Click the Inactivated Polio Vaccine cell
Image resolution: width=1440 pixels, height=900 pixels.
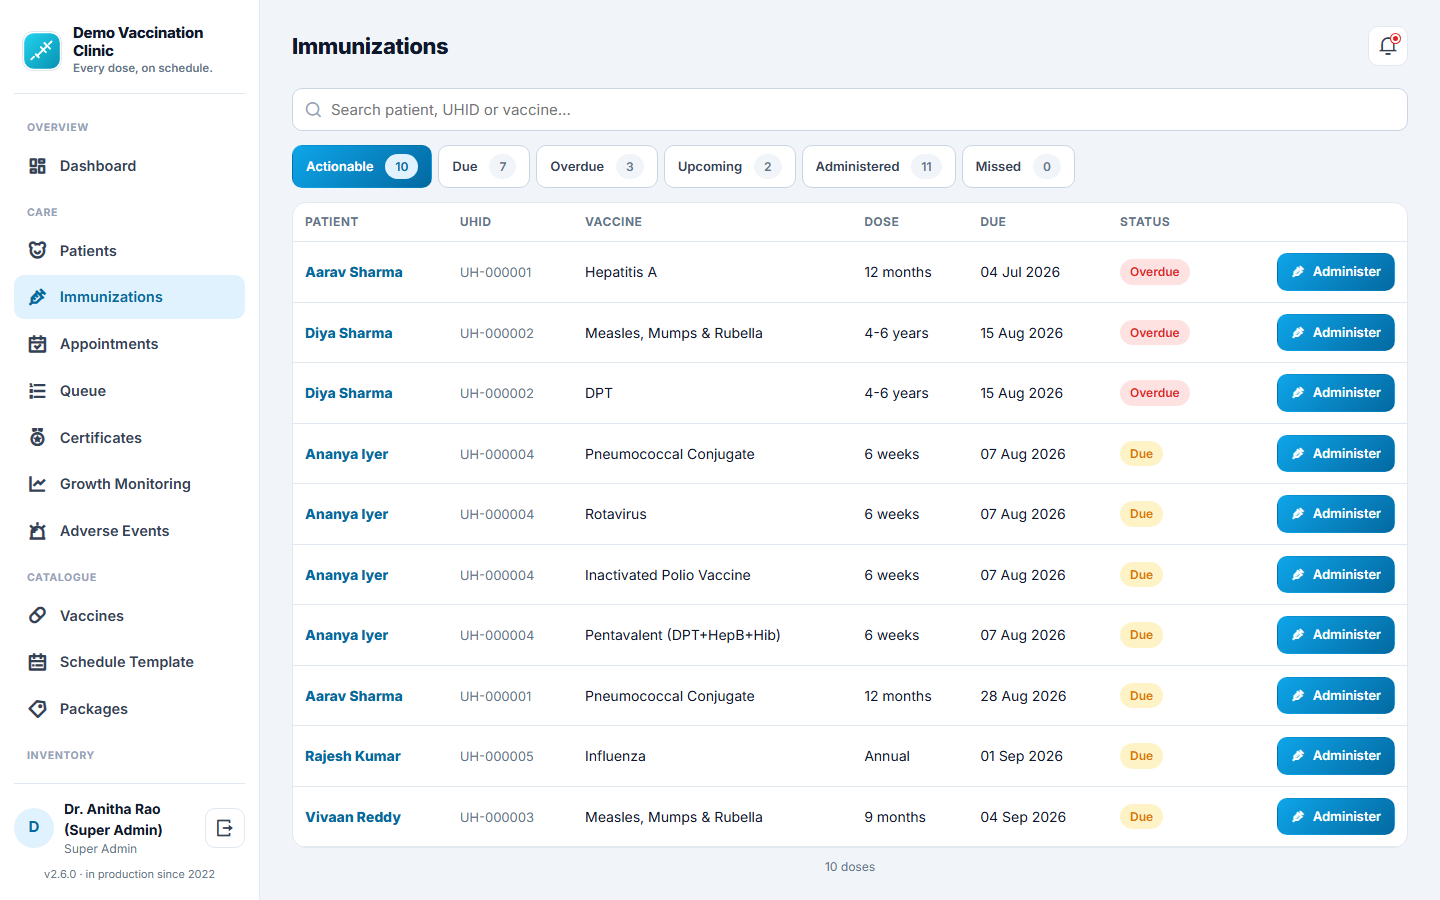tap(668, 575)
